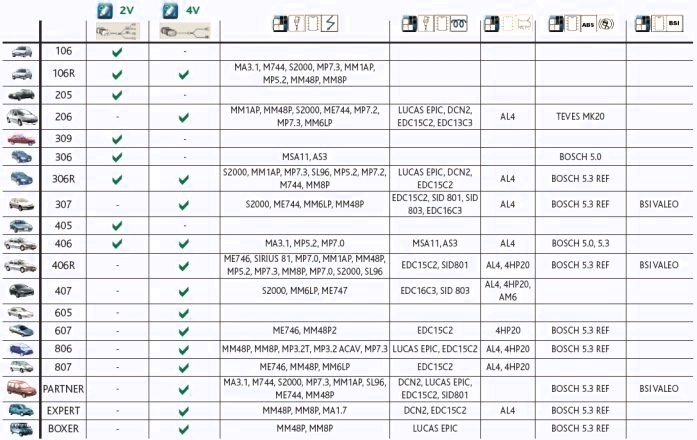Click the BOXER van picture
697x440 pixels.
[21, 429]
